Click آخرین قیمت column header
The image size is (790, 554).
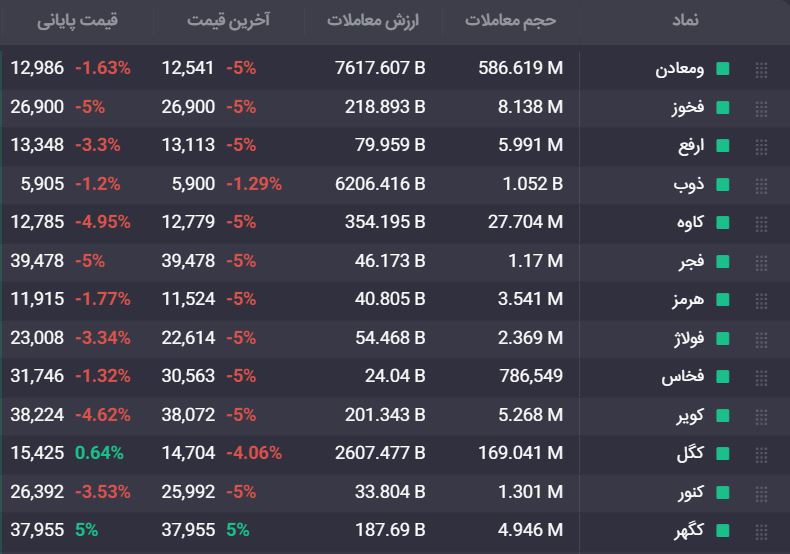pyautogui.click(x=229, y=20)
